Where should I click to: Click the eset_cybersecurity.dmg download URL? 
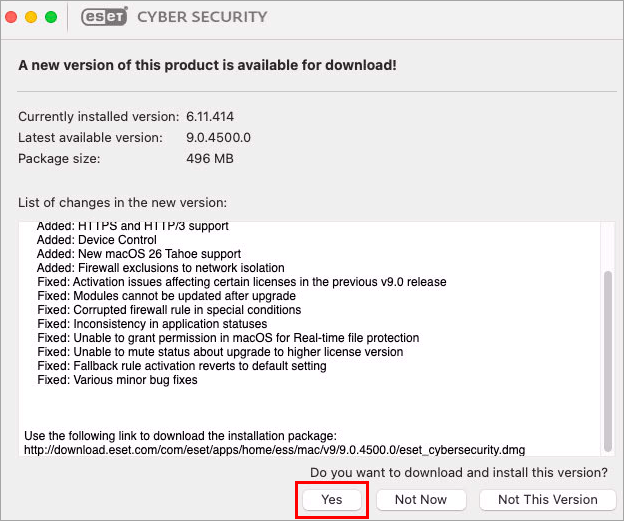tap(275, 450)
